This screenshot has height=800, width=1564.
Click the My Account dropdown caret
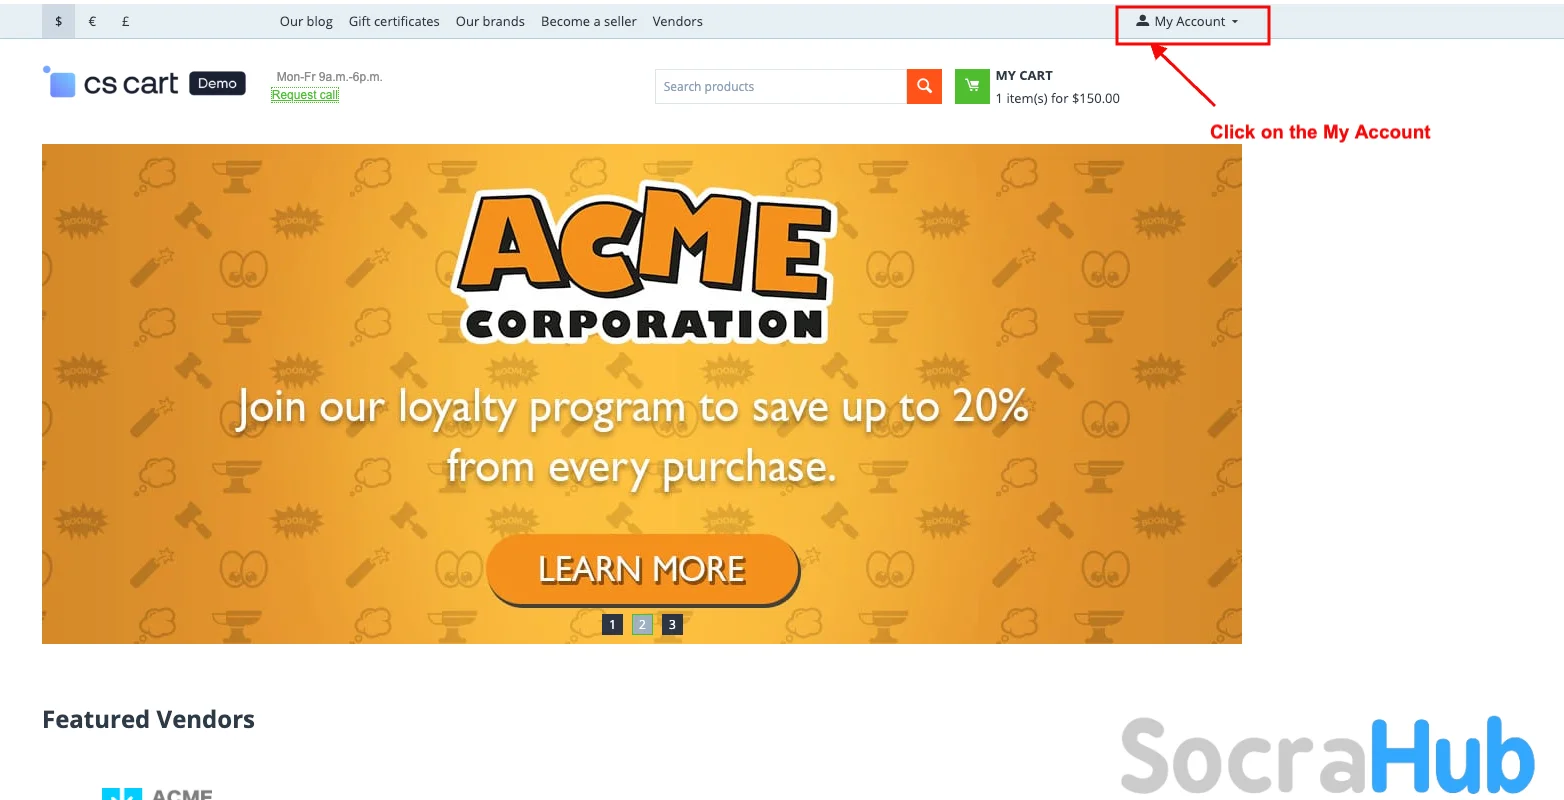click(1235, 22)
